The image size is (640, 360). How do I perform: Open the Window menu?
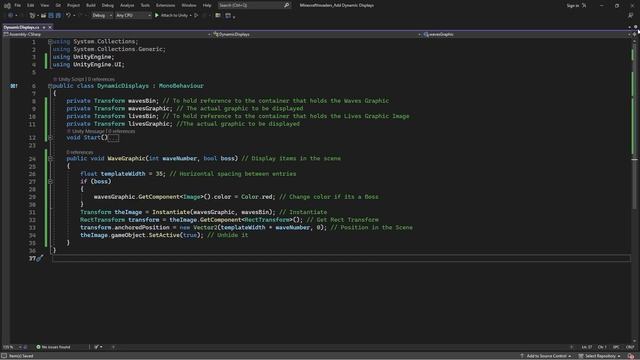click(189, 5)
